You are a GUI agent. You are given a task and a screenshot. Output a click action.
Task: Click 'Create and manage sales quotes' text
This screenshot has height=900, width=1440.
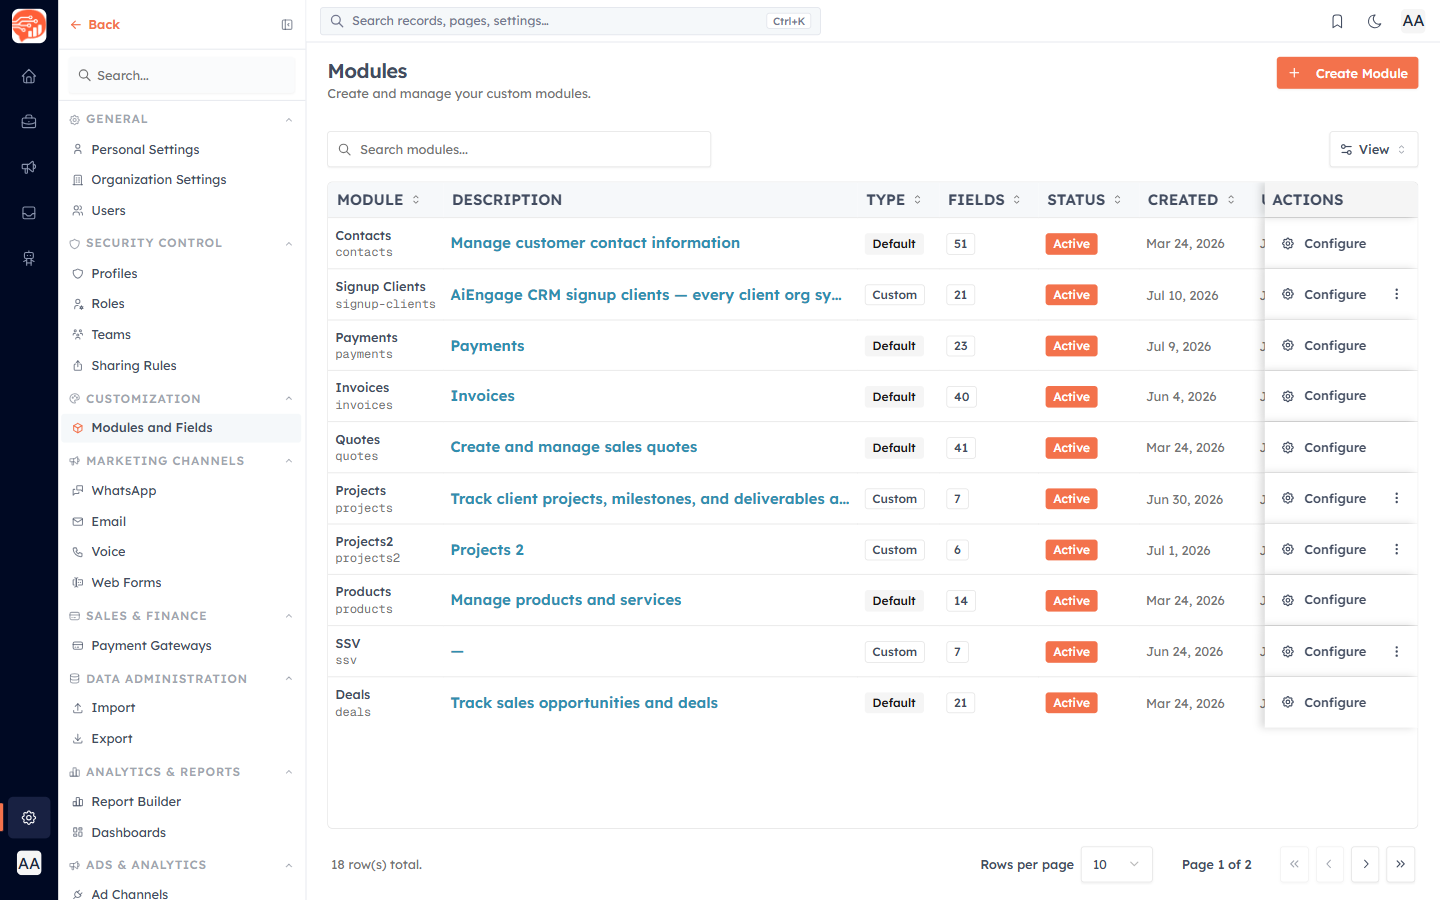tap(574, 447)
